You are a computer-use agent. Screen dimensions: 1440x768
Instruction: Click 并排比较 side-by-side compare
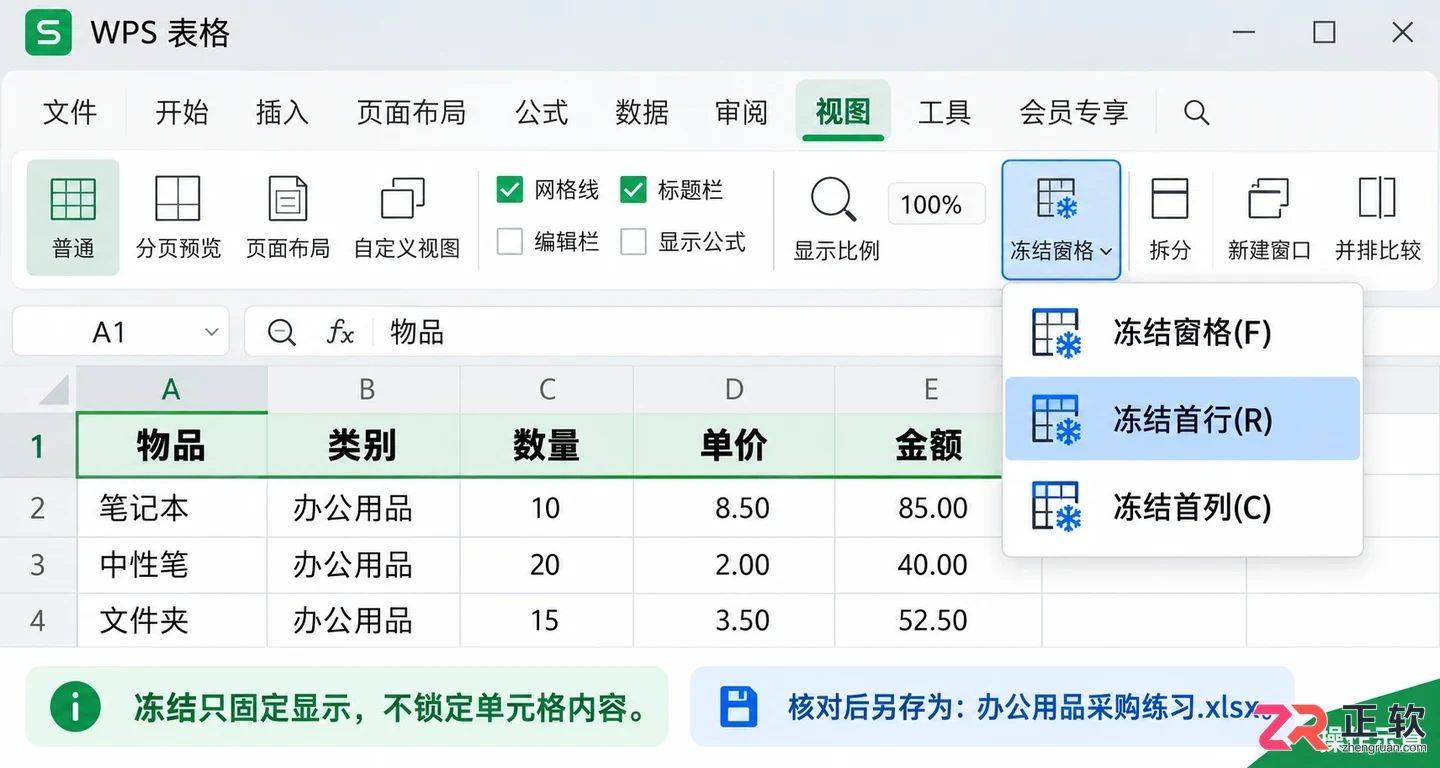point(1377,198)
